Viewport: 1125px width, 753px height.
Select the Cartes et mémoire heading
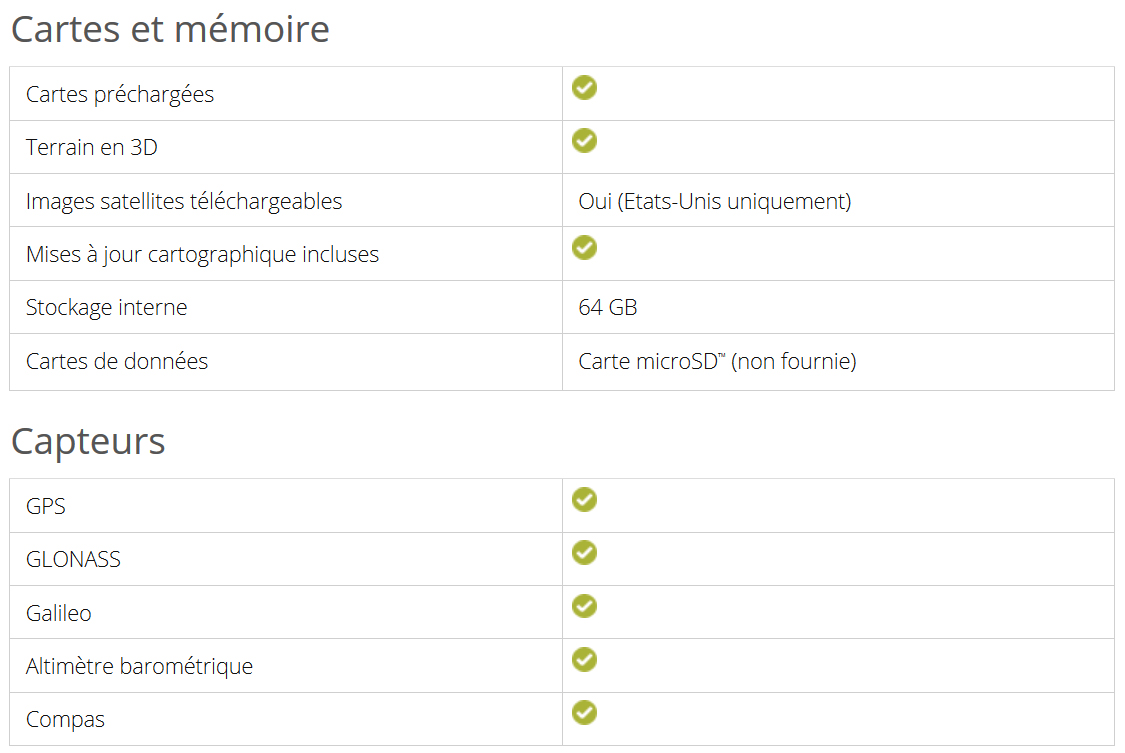click(170, 29)
